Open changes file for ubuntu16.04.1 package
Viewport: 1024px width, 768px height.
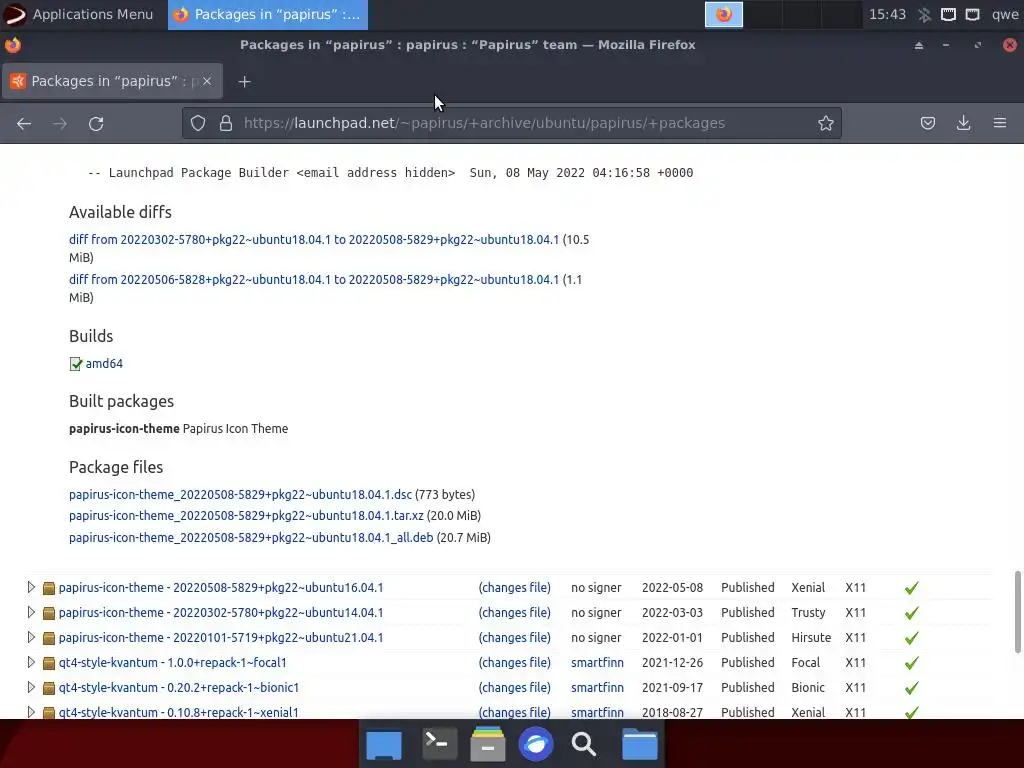[x=515, y=588]
